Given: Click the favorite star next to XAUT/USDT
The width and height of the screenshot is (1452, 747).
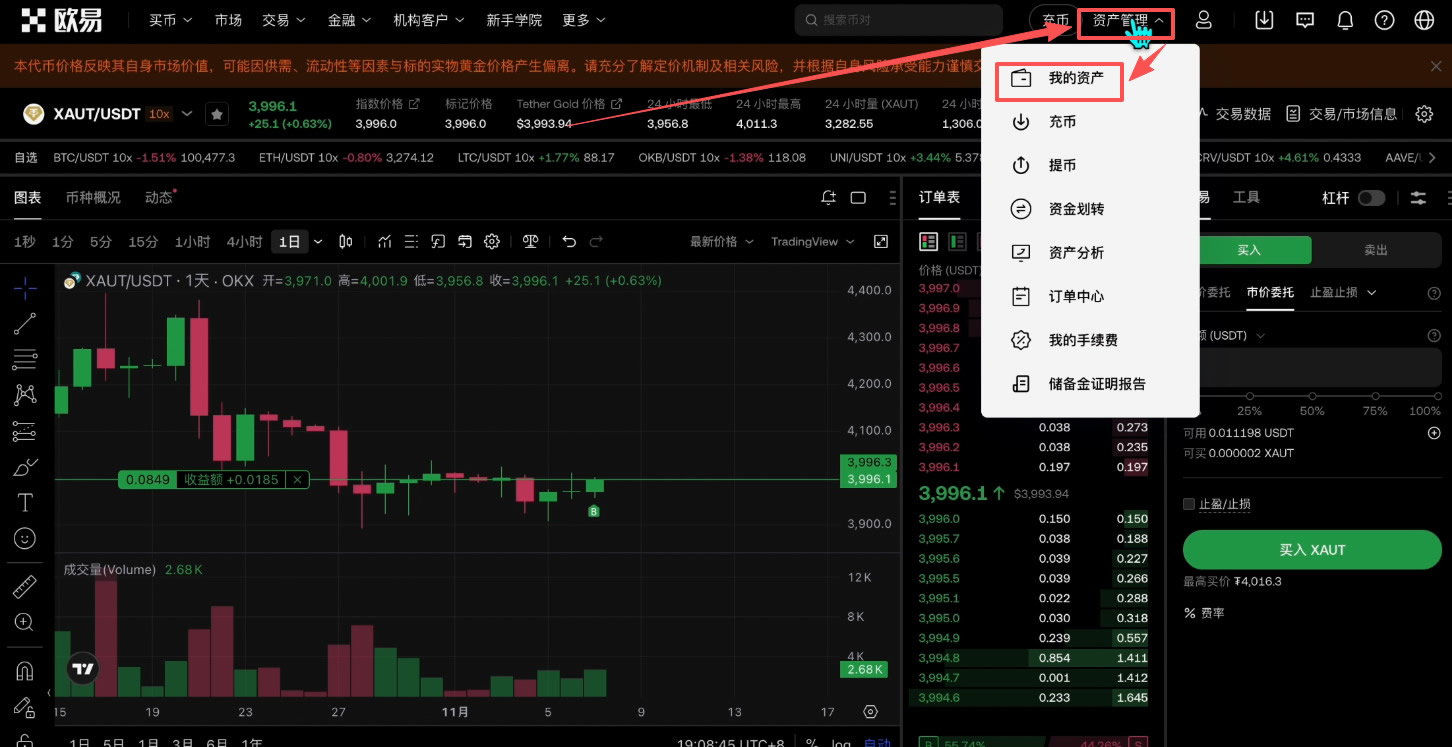Looking at the screenshot, I should (x=217, y=113).
